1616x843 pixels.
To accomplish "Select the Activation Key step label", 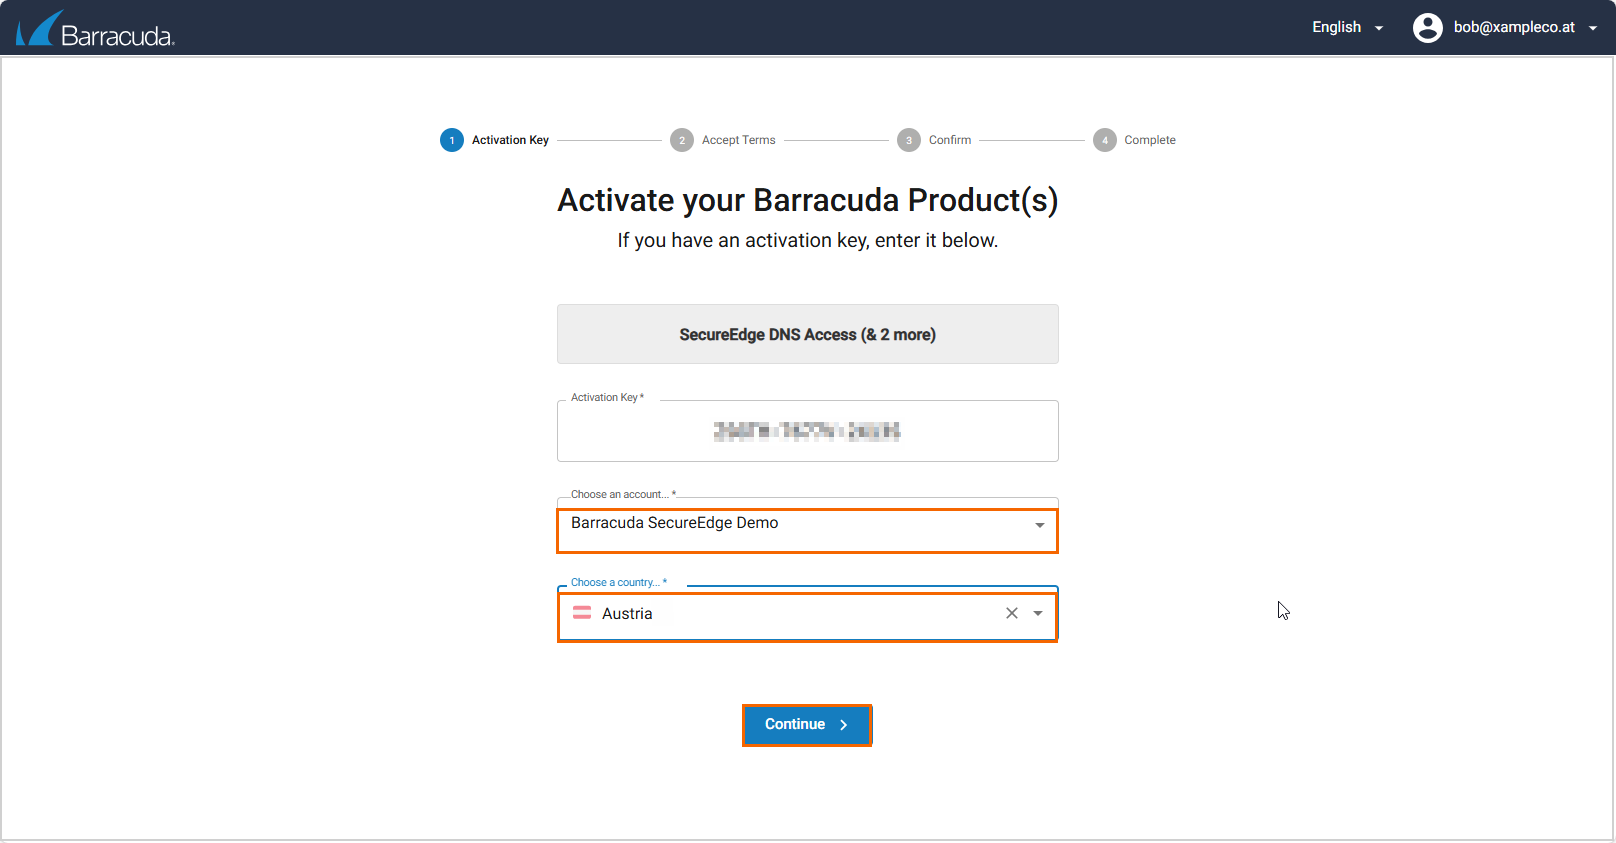I will coord(510,140).
